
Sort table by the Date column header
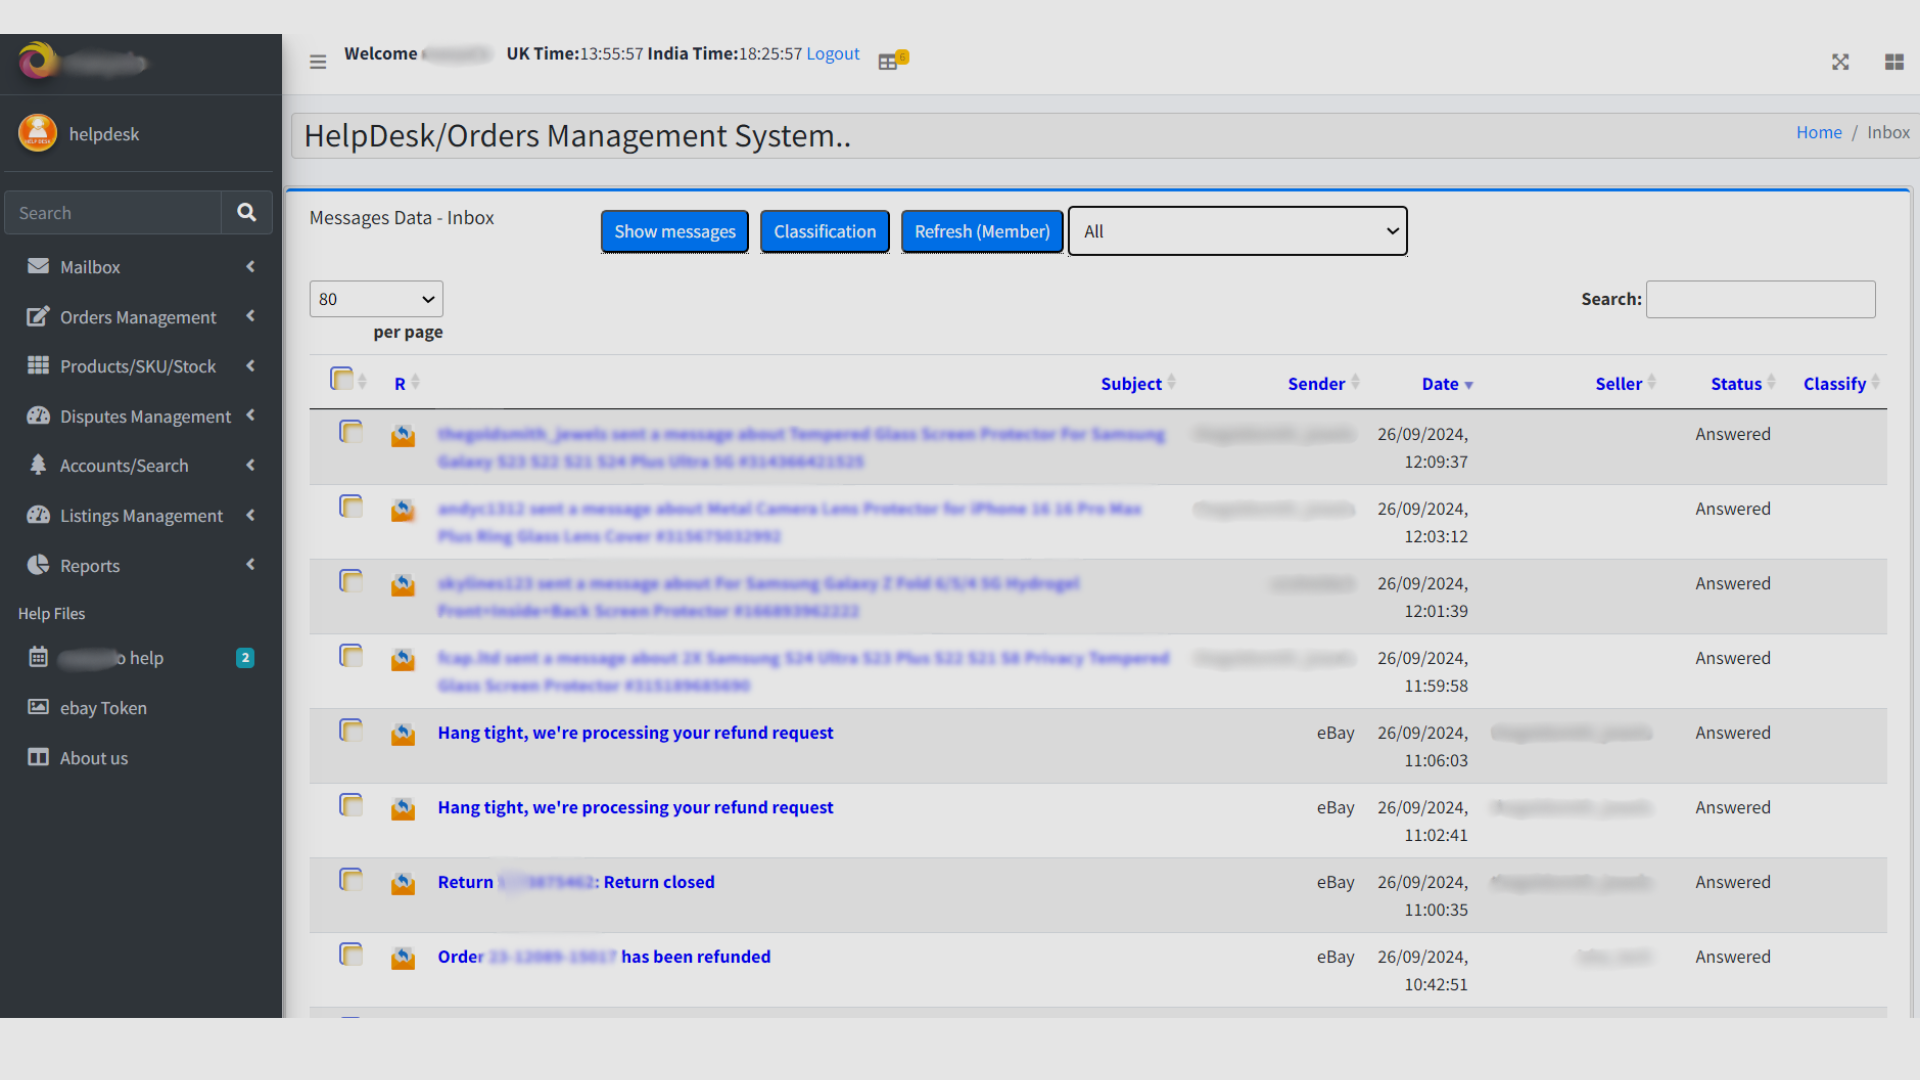[1440, 384]
